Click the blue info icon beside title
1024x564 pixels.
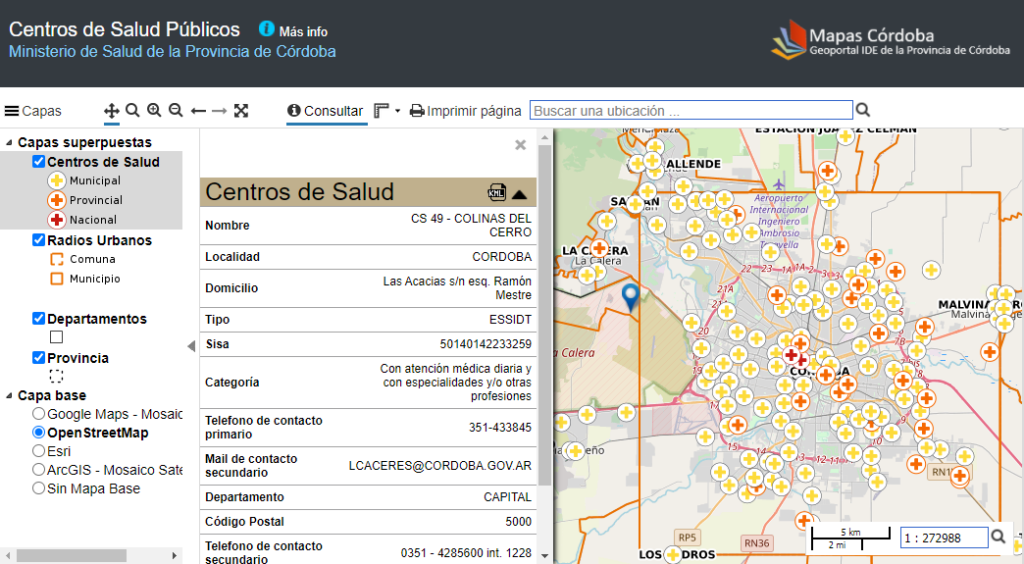[x=266, y=29]
